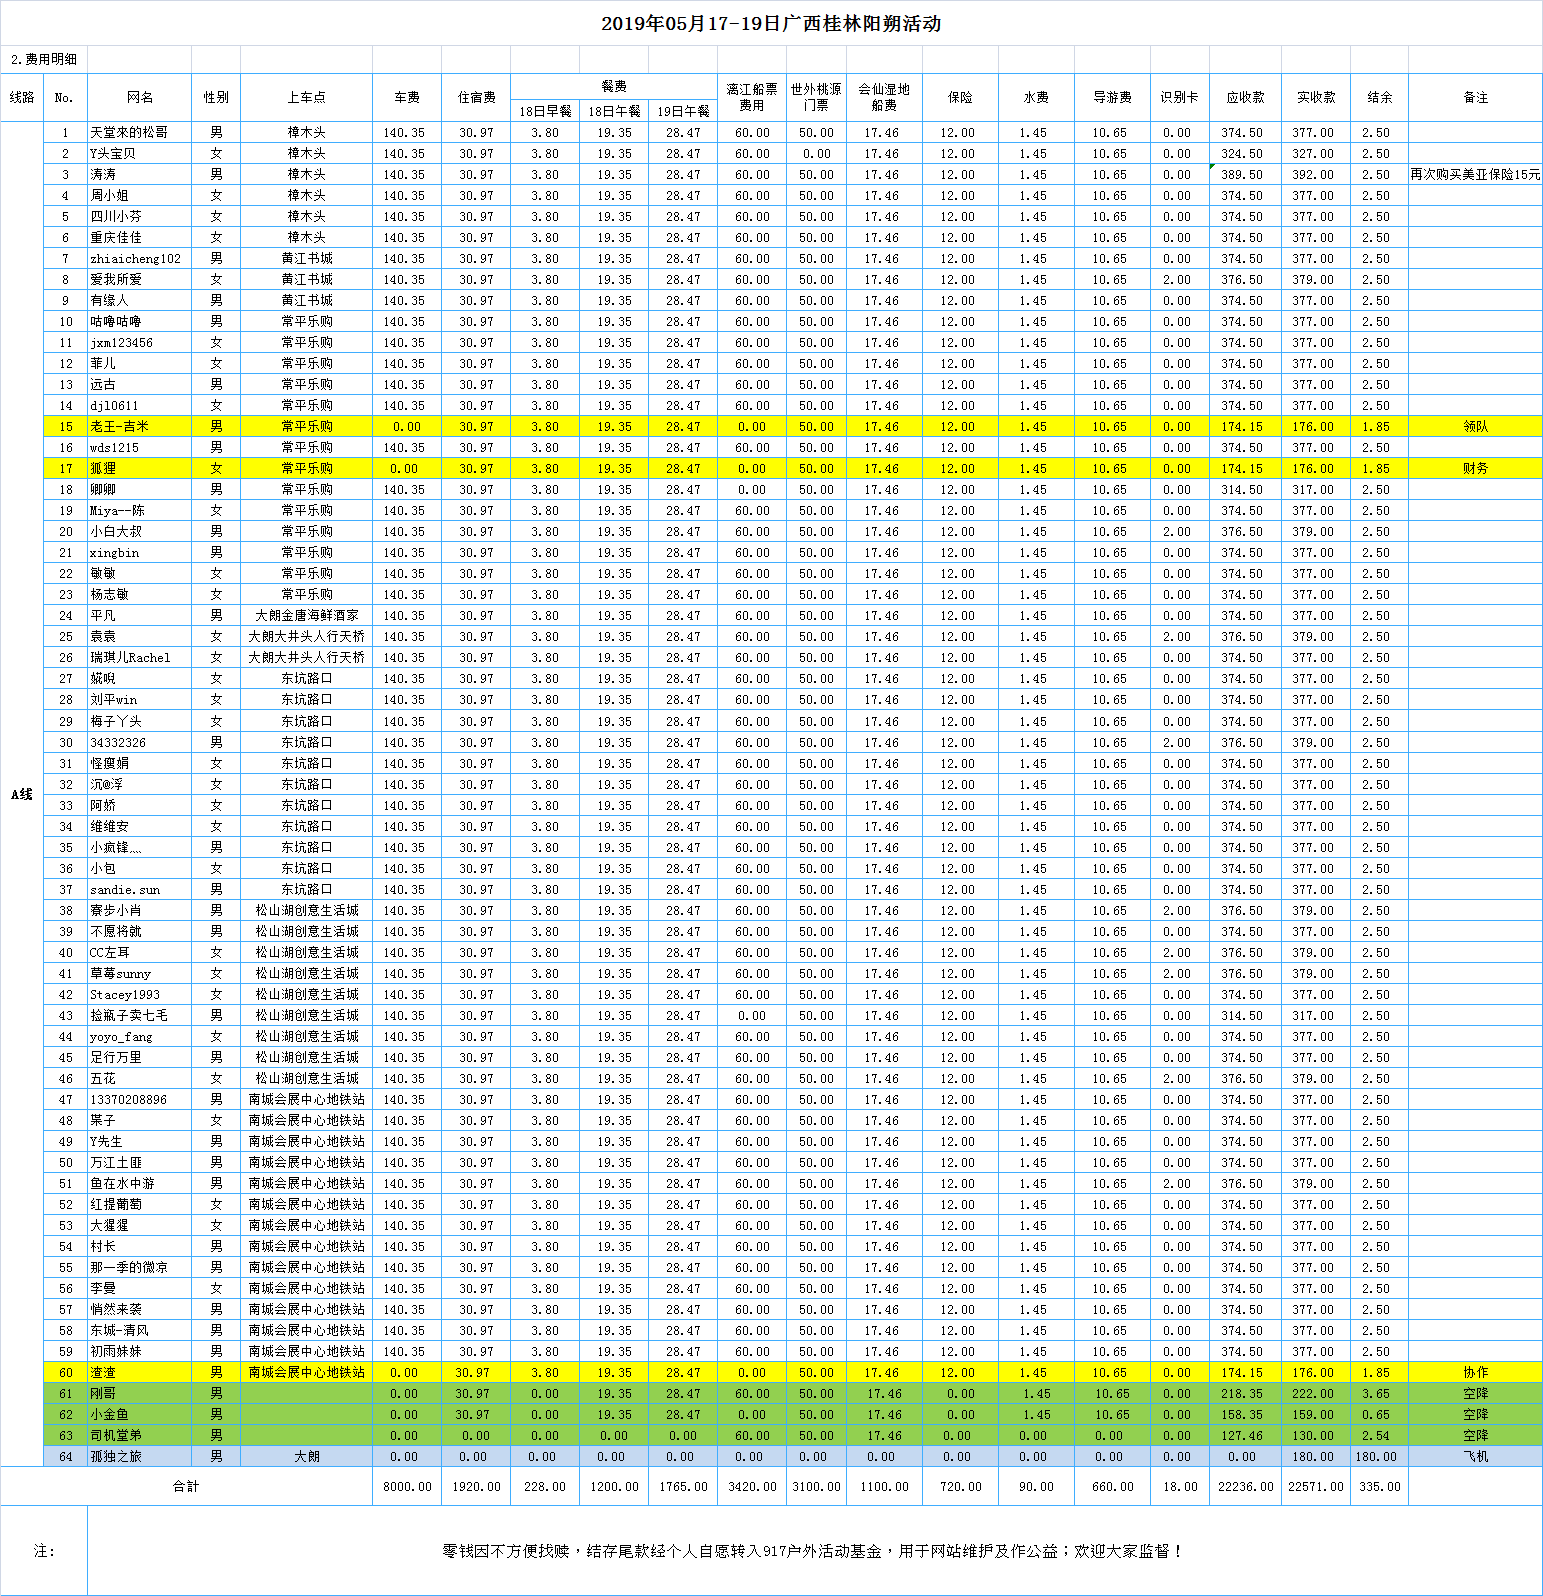Select the 上车点 column header
Image resolution: width=1543 pixels, height=1596 pixels.
[x=306, y=97]
